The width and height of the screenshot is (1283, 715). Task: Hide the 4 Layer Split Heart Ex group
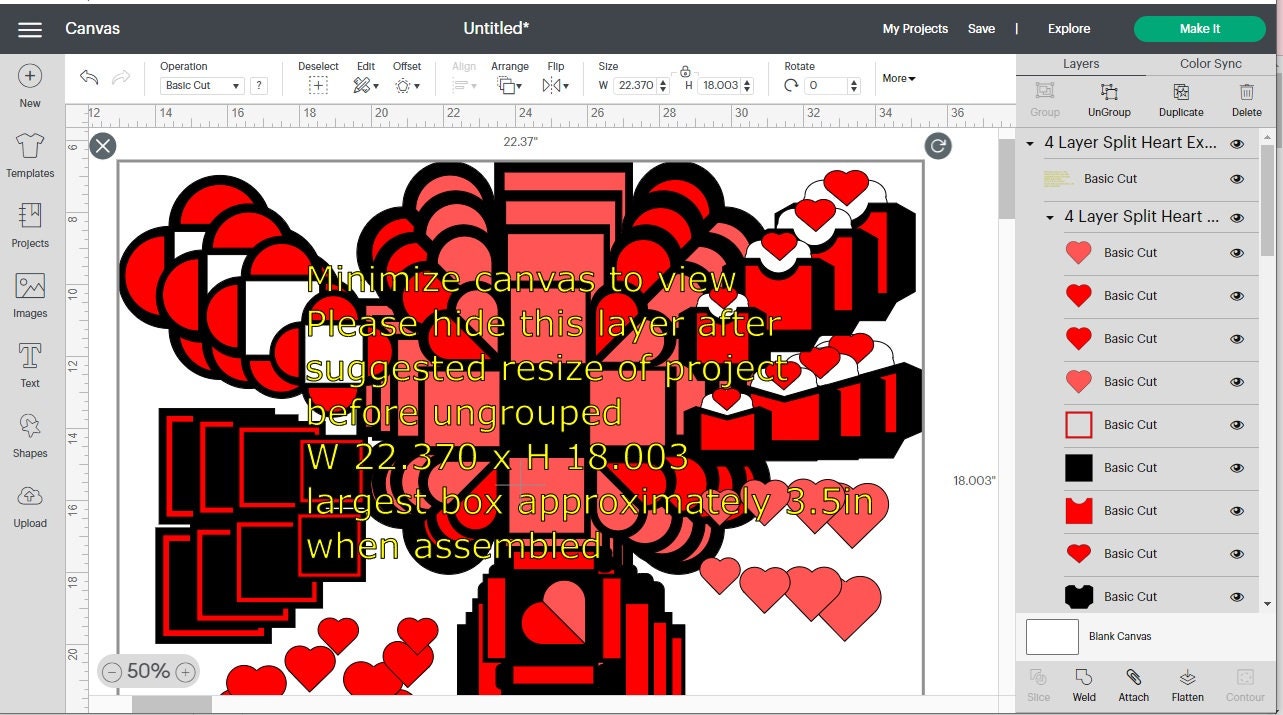click(1237, 144)
